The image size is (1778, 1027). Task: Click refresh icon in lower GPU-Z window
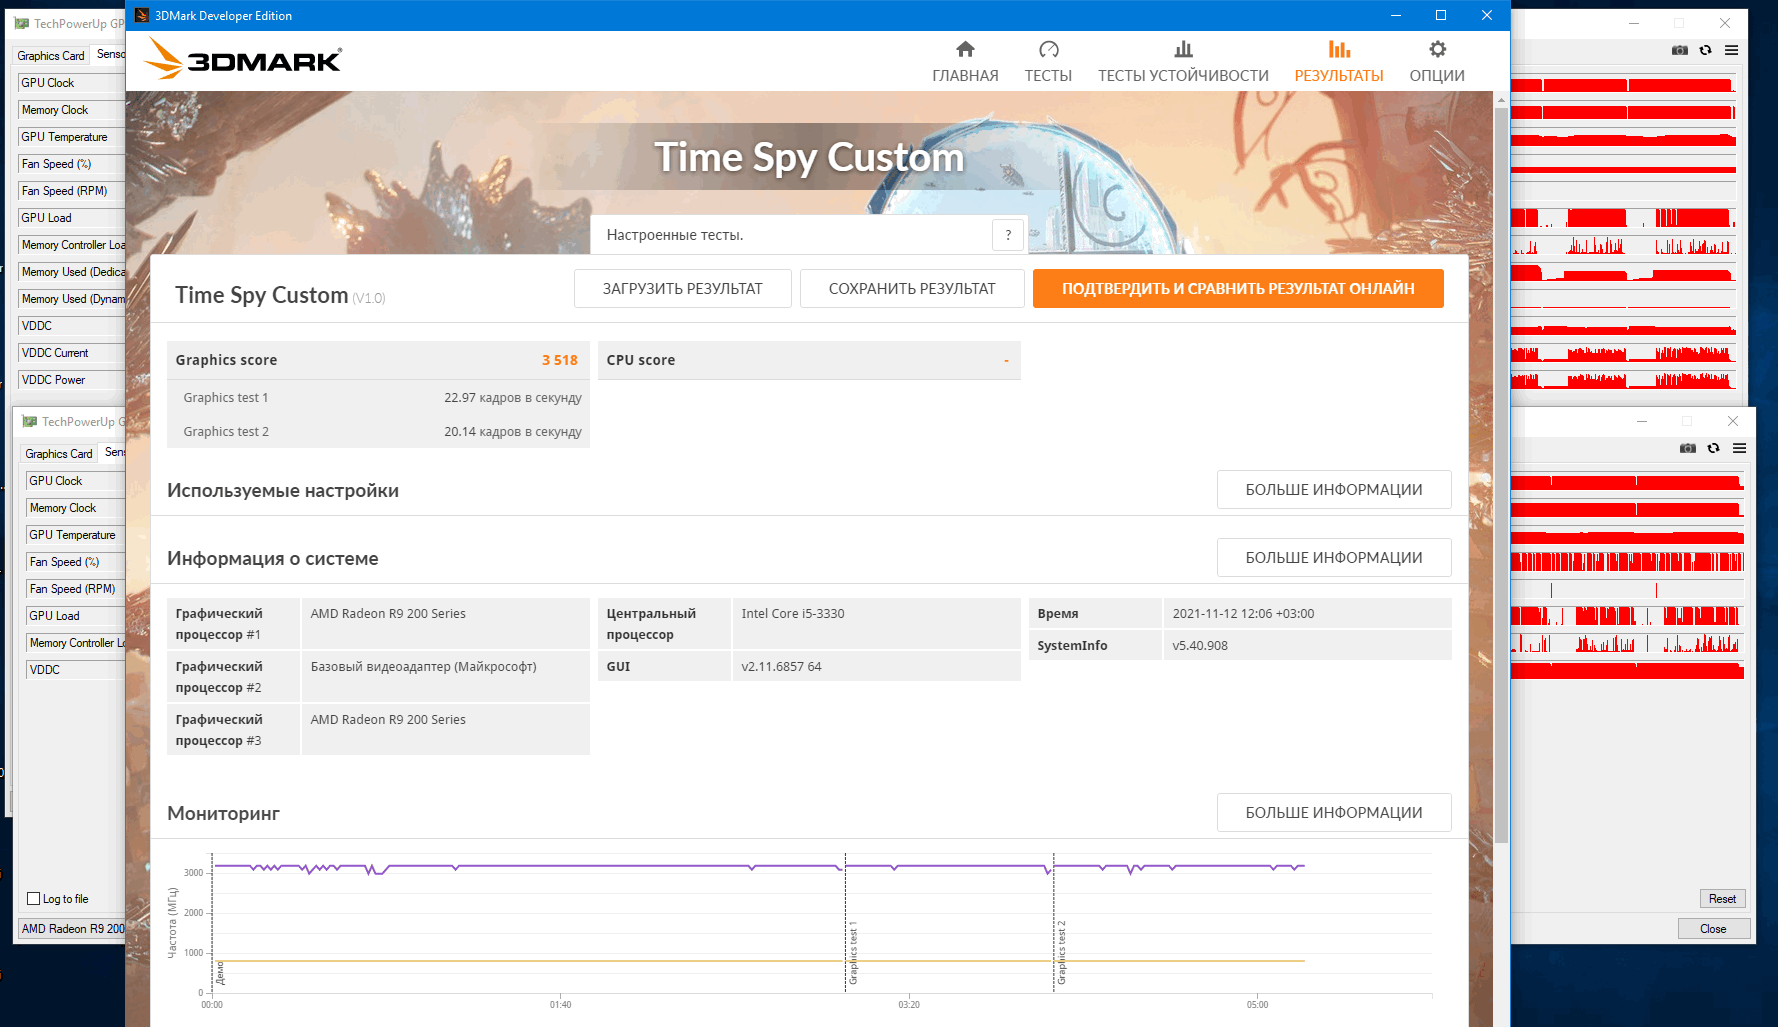(x=1714, y=448)
